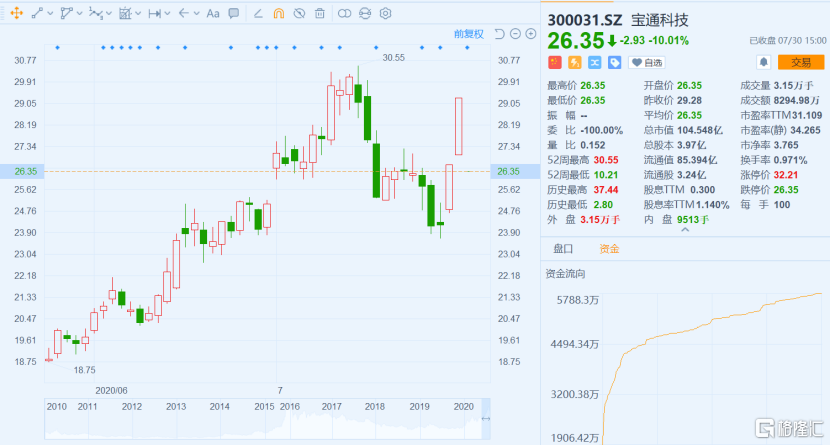Viewport: 830px width, 445px height.
Task: Expand the polygon shape tool options
Action: 79,13
